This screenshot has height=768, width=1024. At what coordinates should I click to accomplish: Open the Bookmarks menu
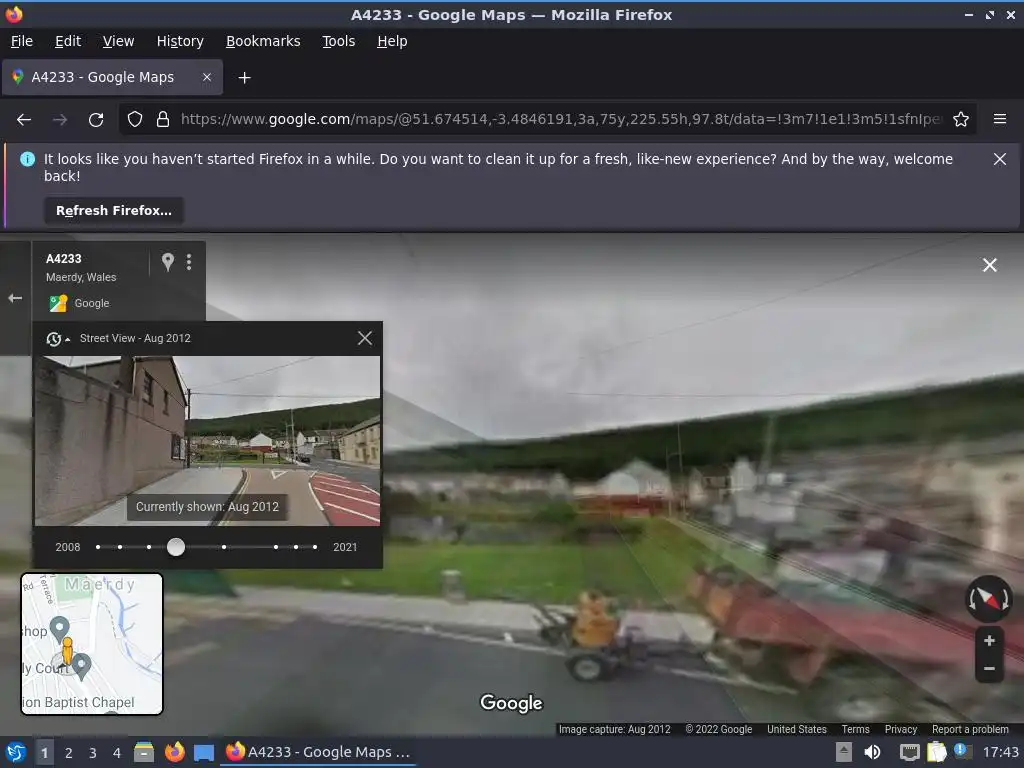click(x=263, y=41)
